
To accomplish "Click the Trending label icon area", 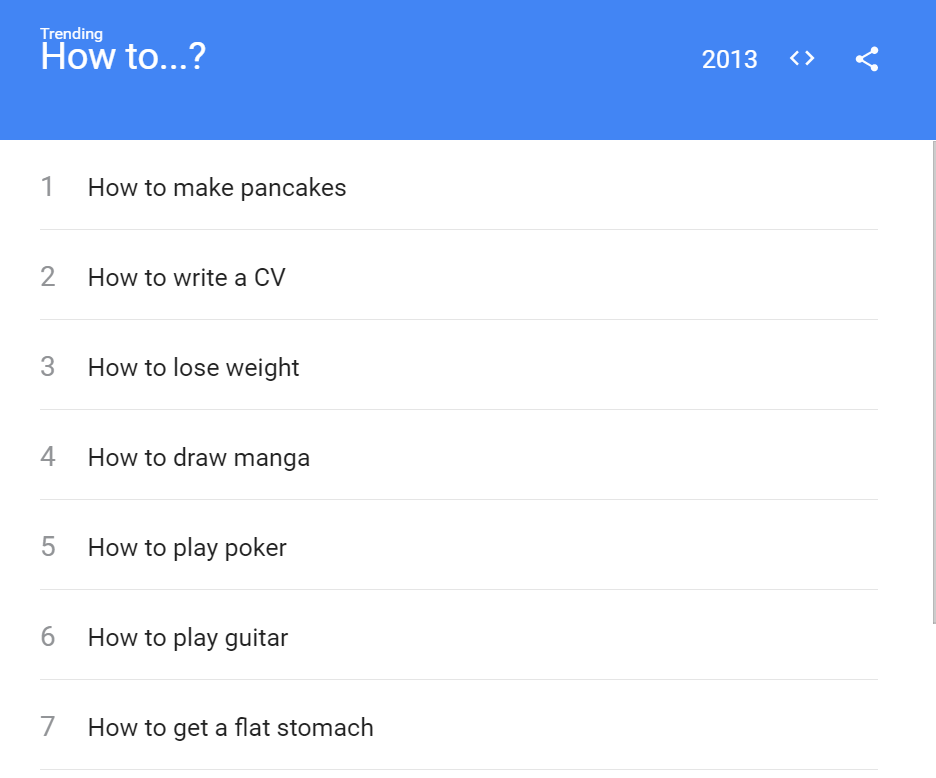I will point(71,33).
